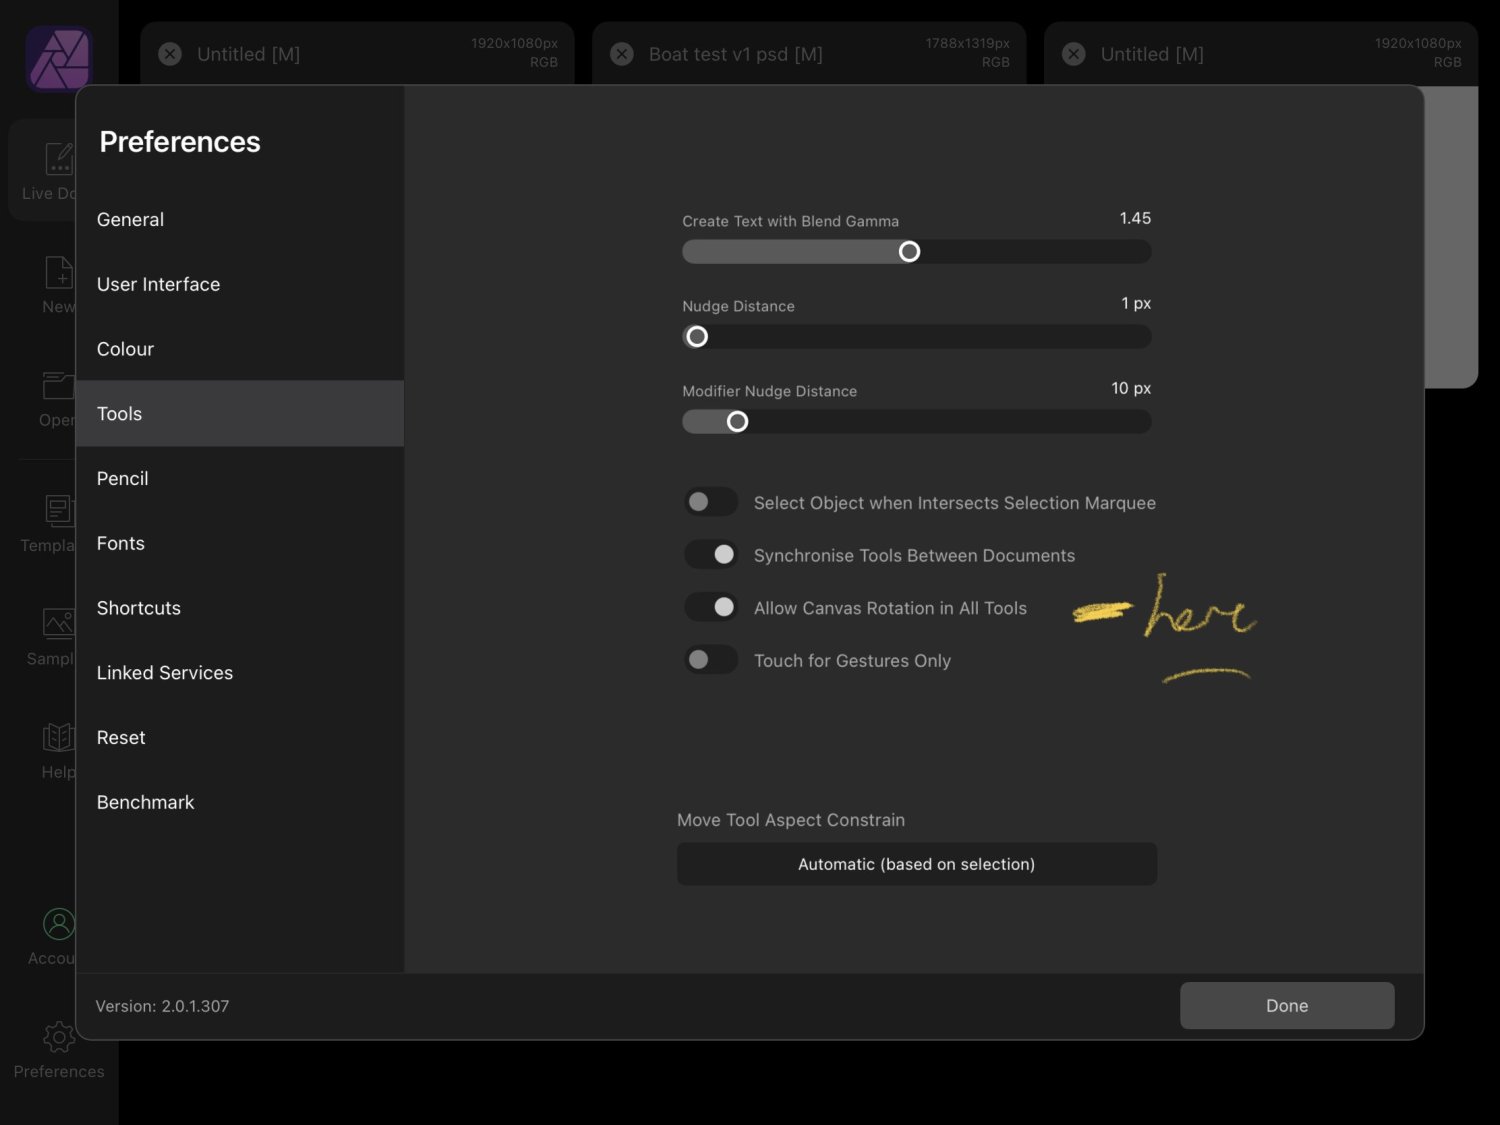Open the Move Tool Aspect Constrain selector
Screen dimensions: 1500x1125
click(916, 863)
